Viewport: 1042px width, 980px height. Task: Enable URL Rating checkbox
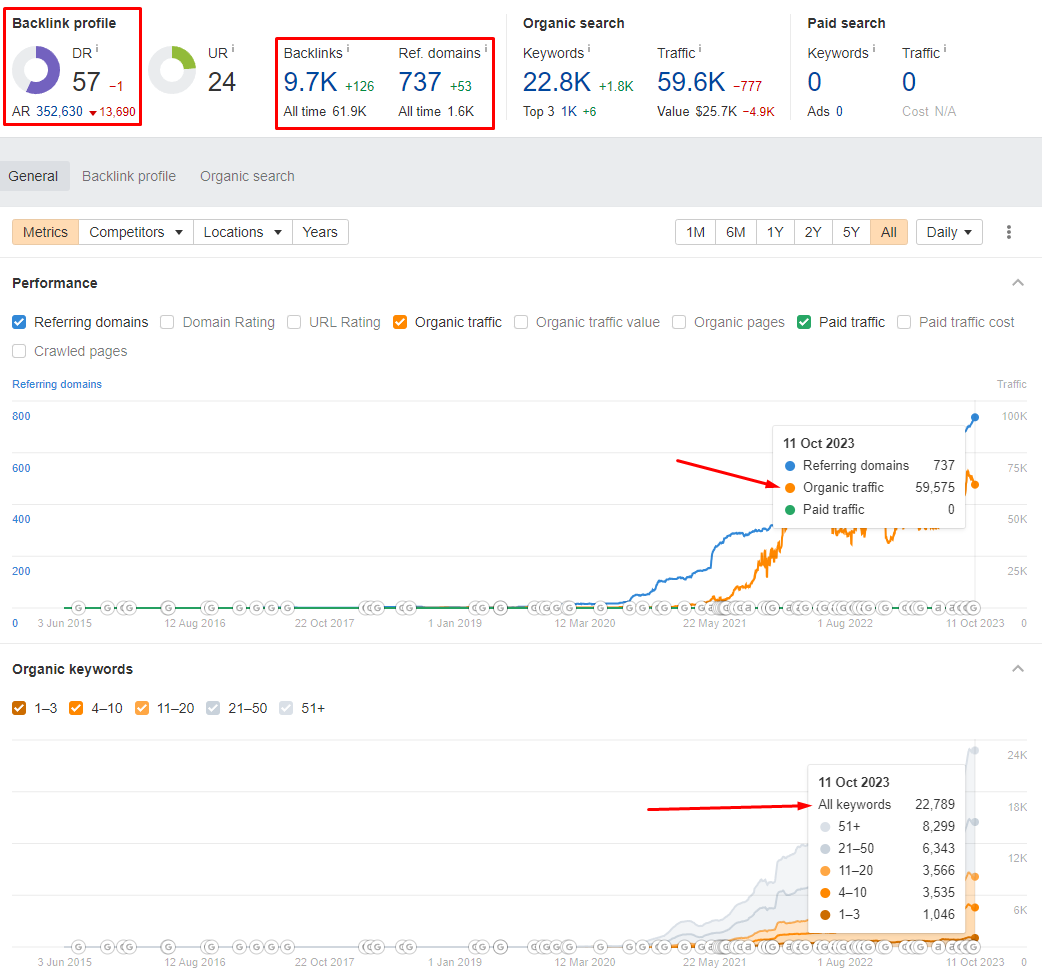294,322
